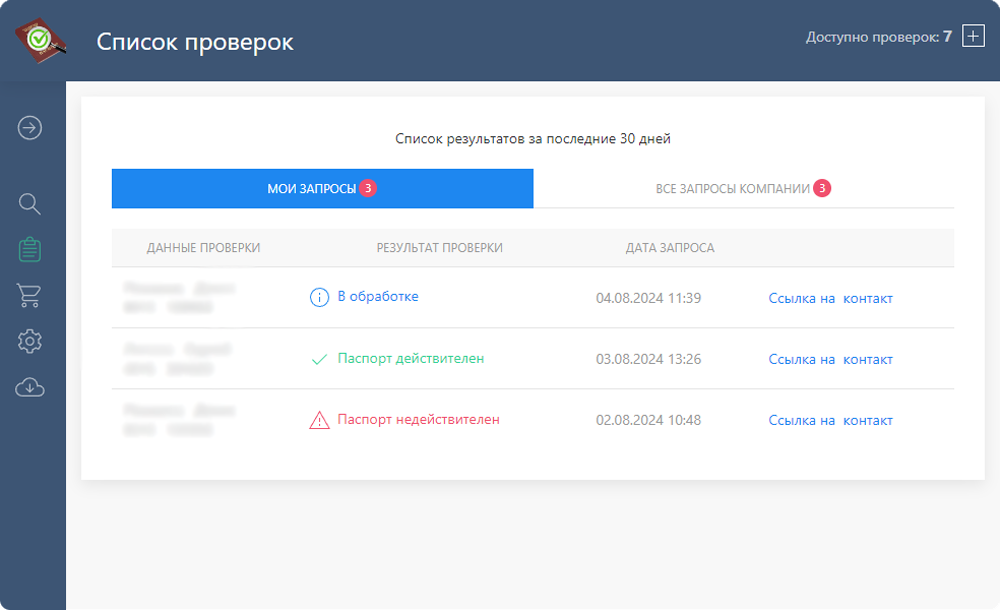Click the ДАТА ЗАПРОСА column header

669,248
